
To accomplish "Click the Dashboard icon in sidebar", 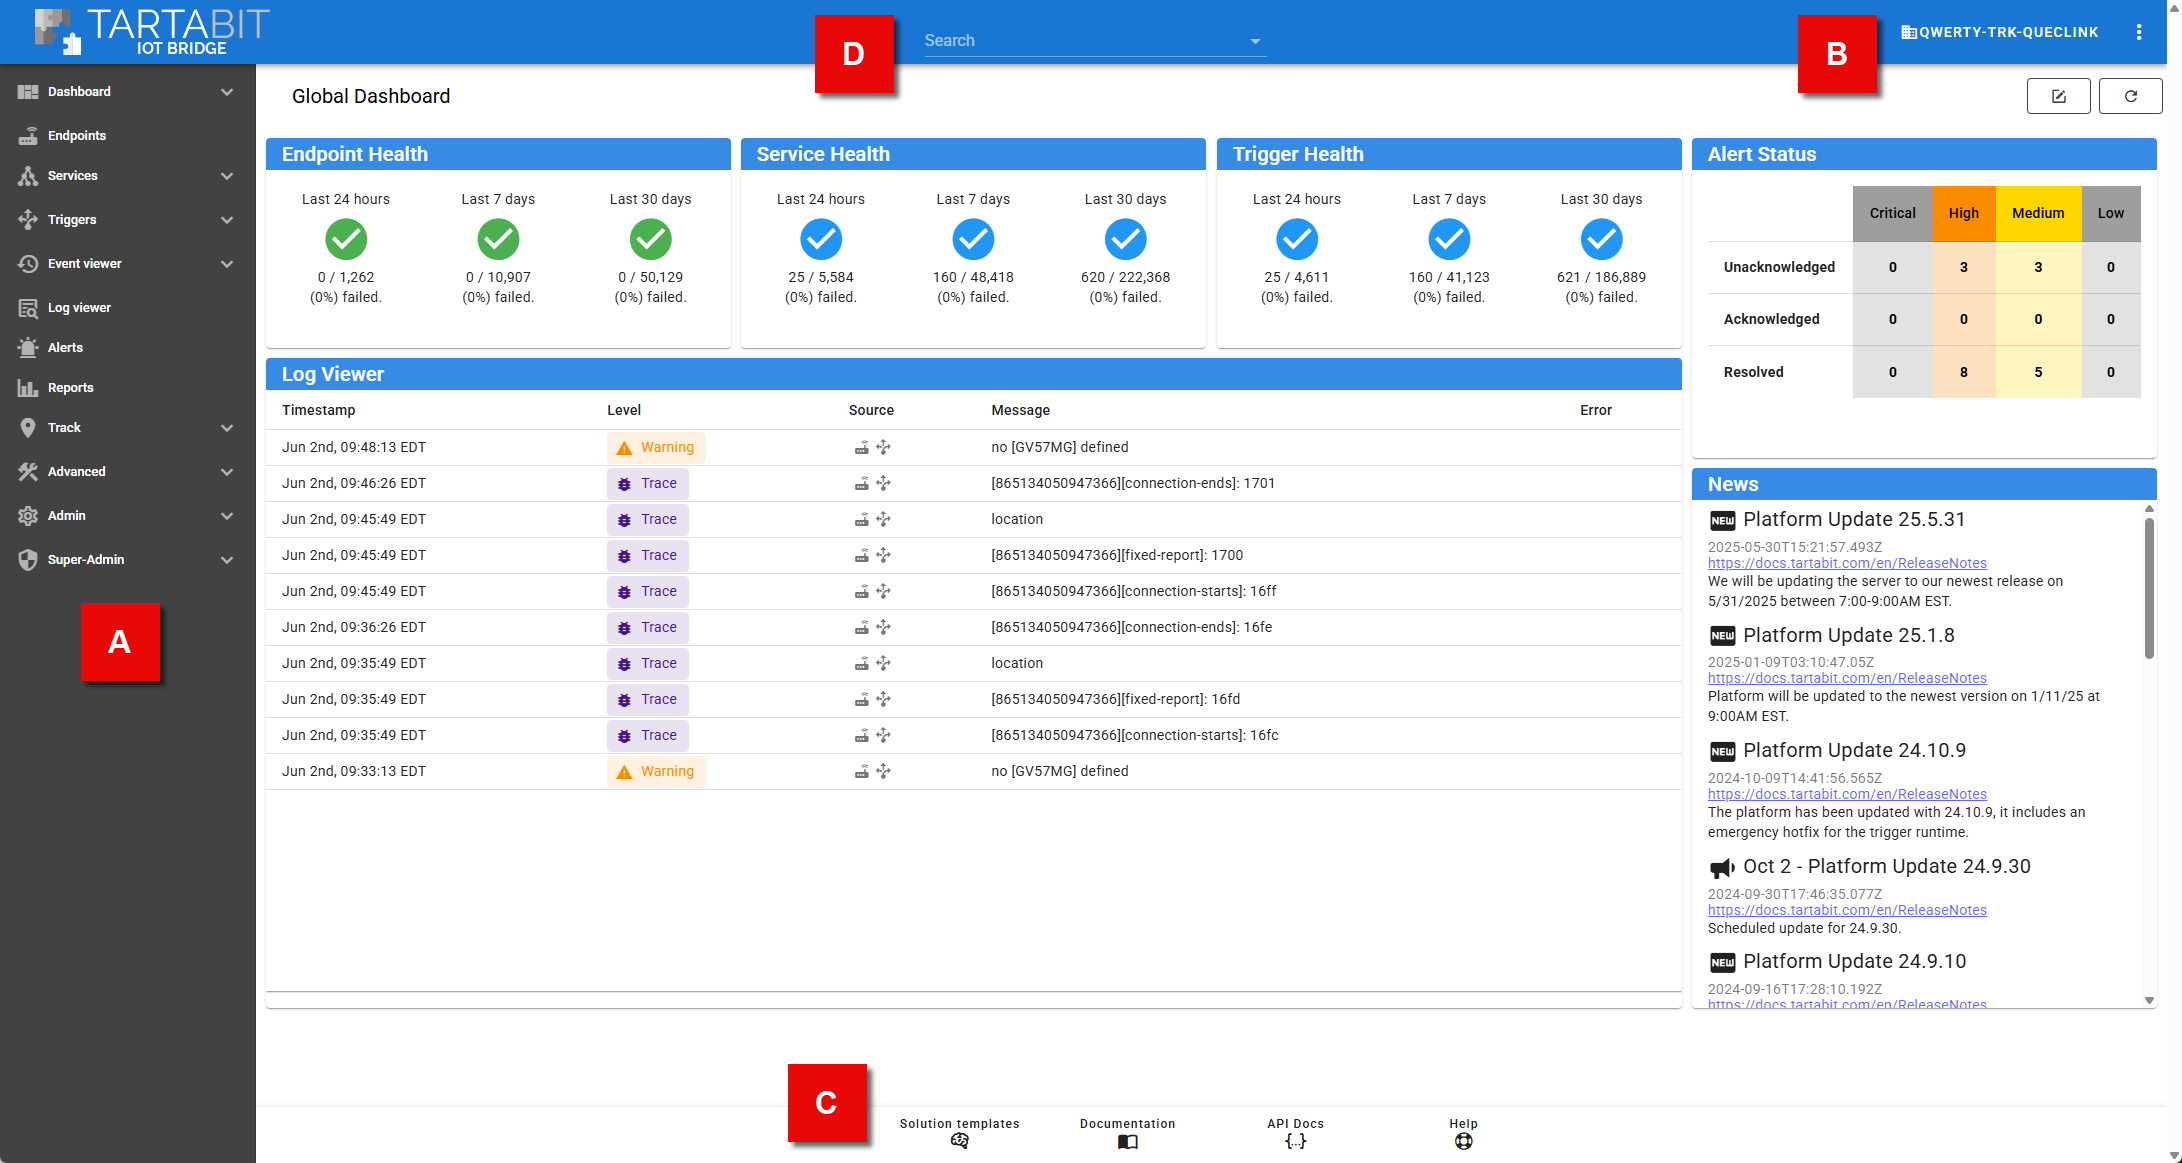I will click(x=28, y=92).
